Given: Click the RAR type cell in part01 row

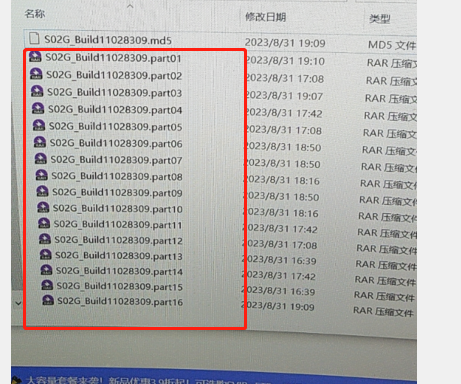Looking at the screenshot, I should point(392,63).
